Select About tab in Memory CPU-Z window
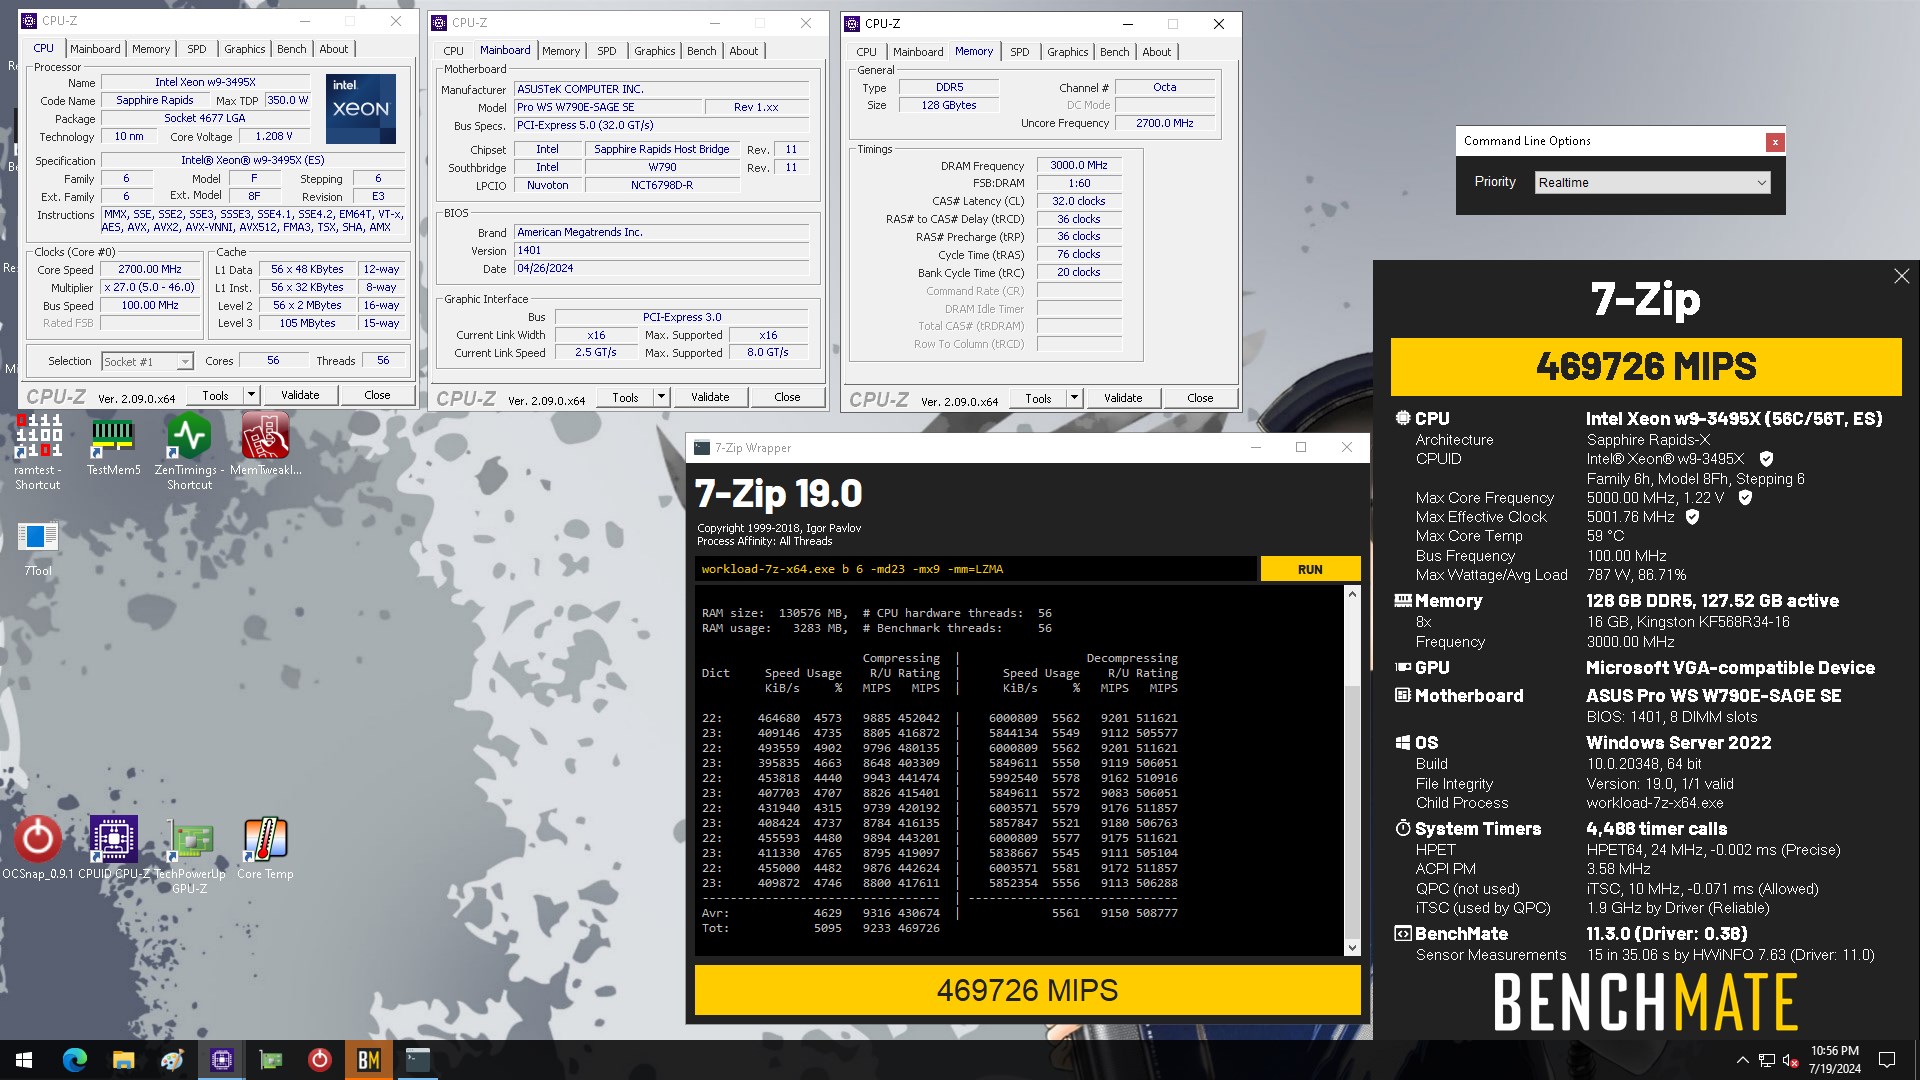This screenshot has width=1920, height=1080. (x=1156, y=52)
